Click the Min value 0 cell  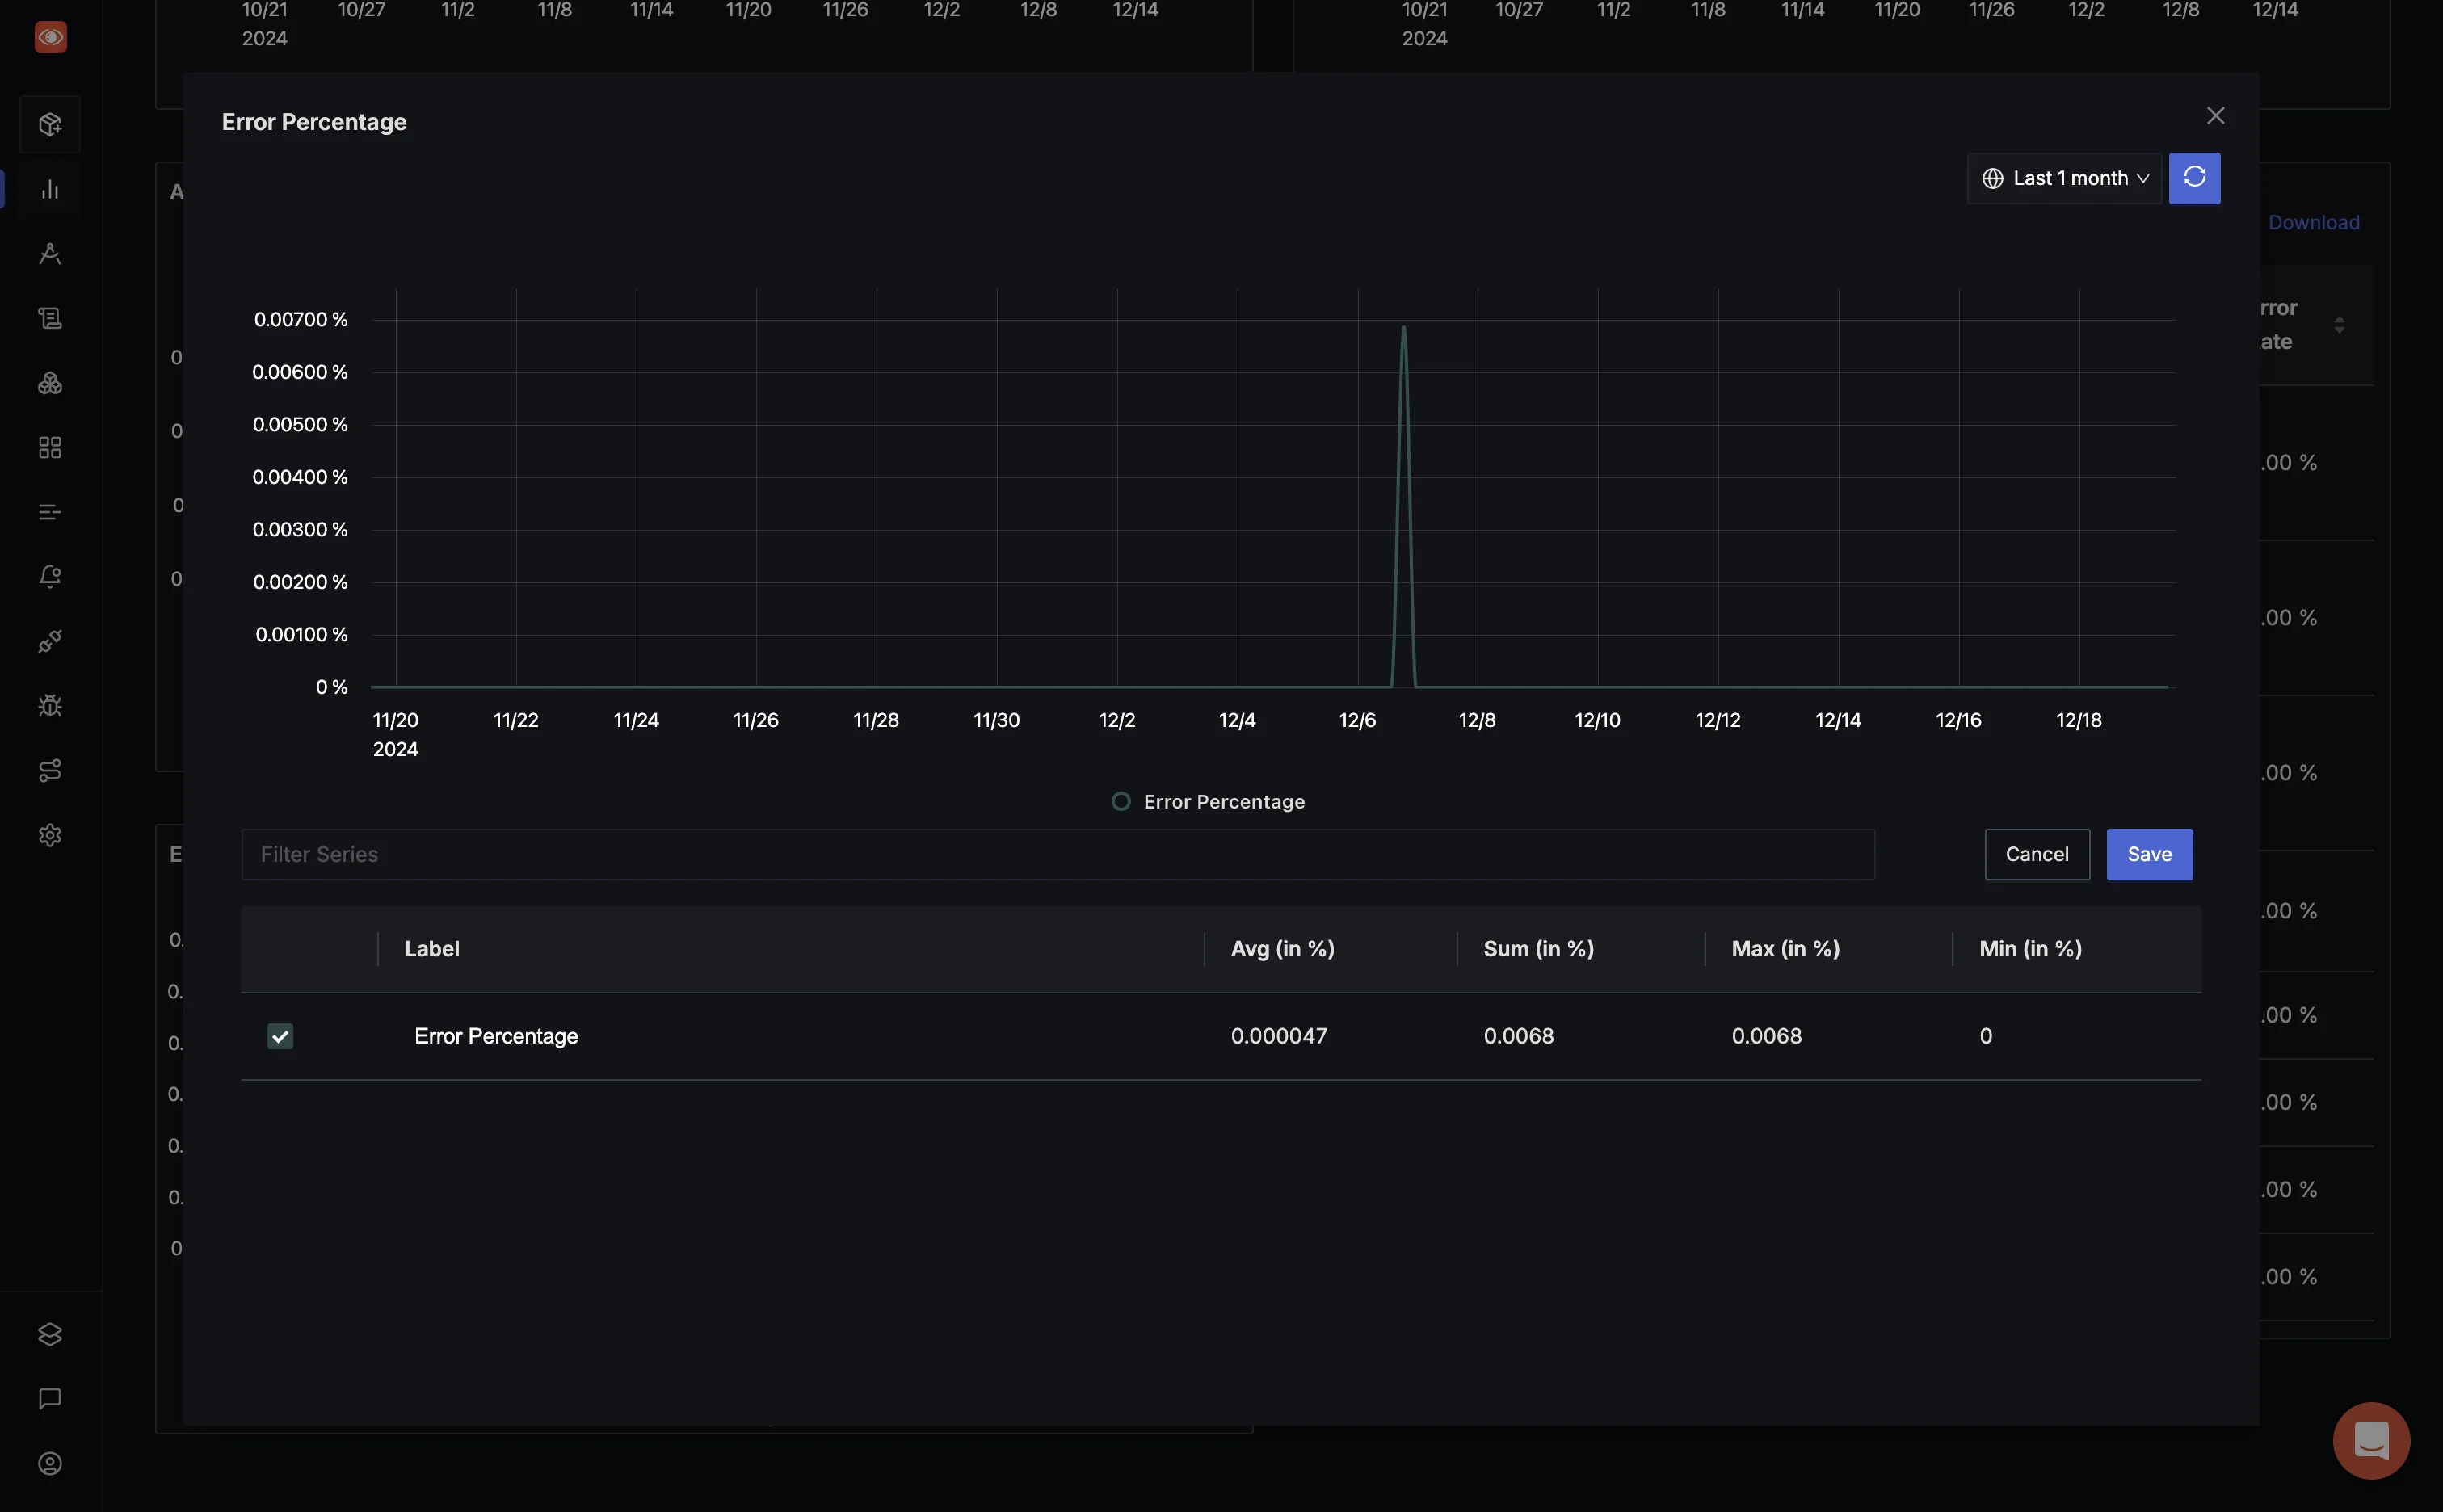pyautogui.click(x=1985, y=1036)
